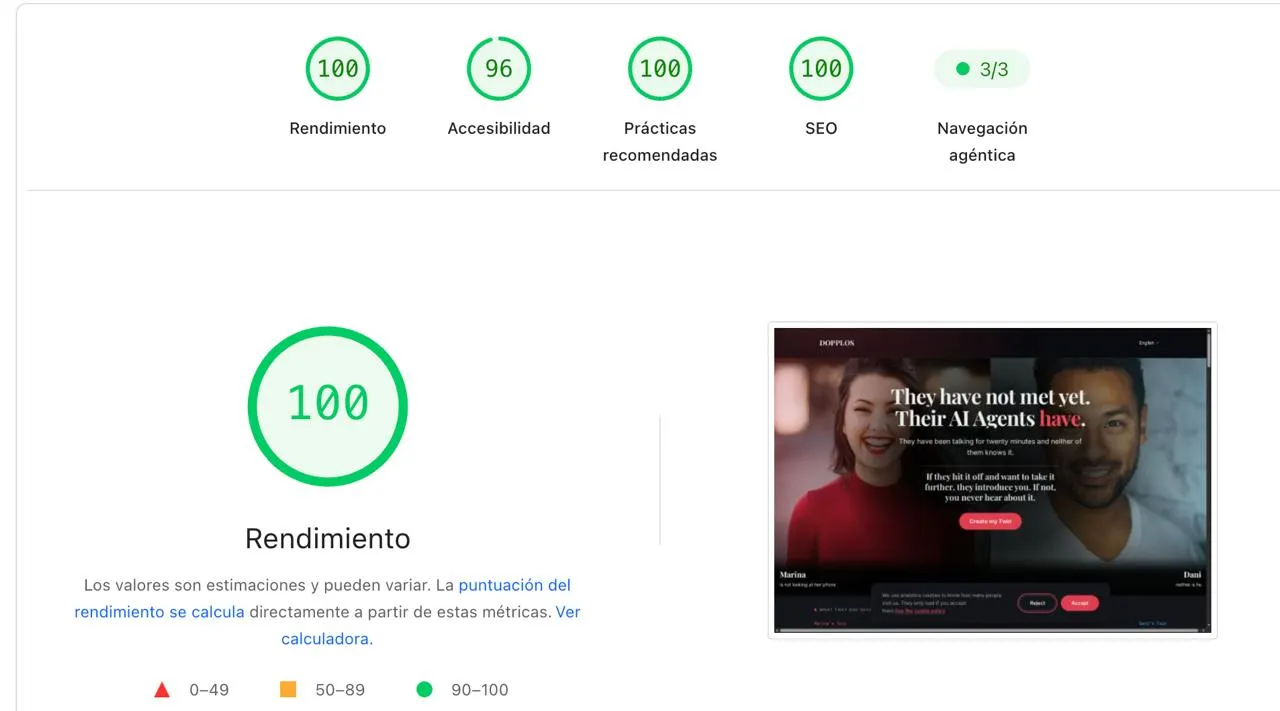
Task: Click the large 100 performance gauge
Action: tap(328, 405)
